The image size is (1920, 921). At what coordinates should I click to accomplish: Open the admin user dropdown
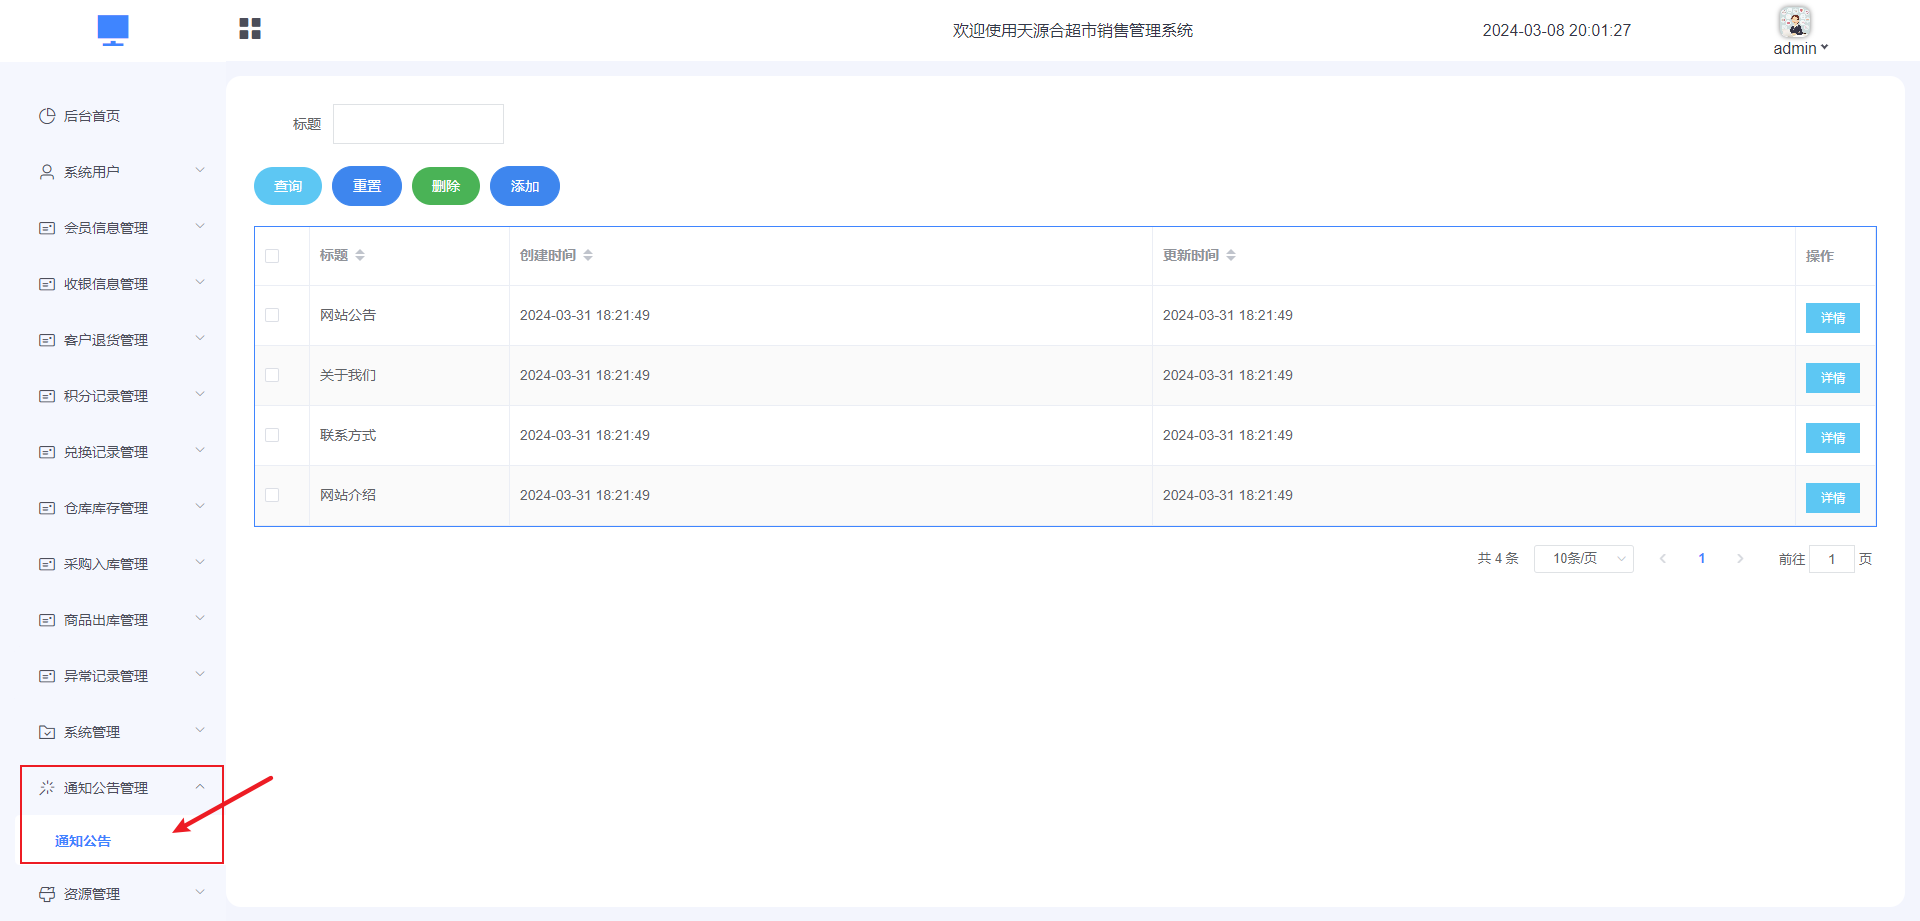point(1801,48)
